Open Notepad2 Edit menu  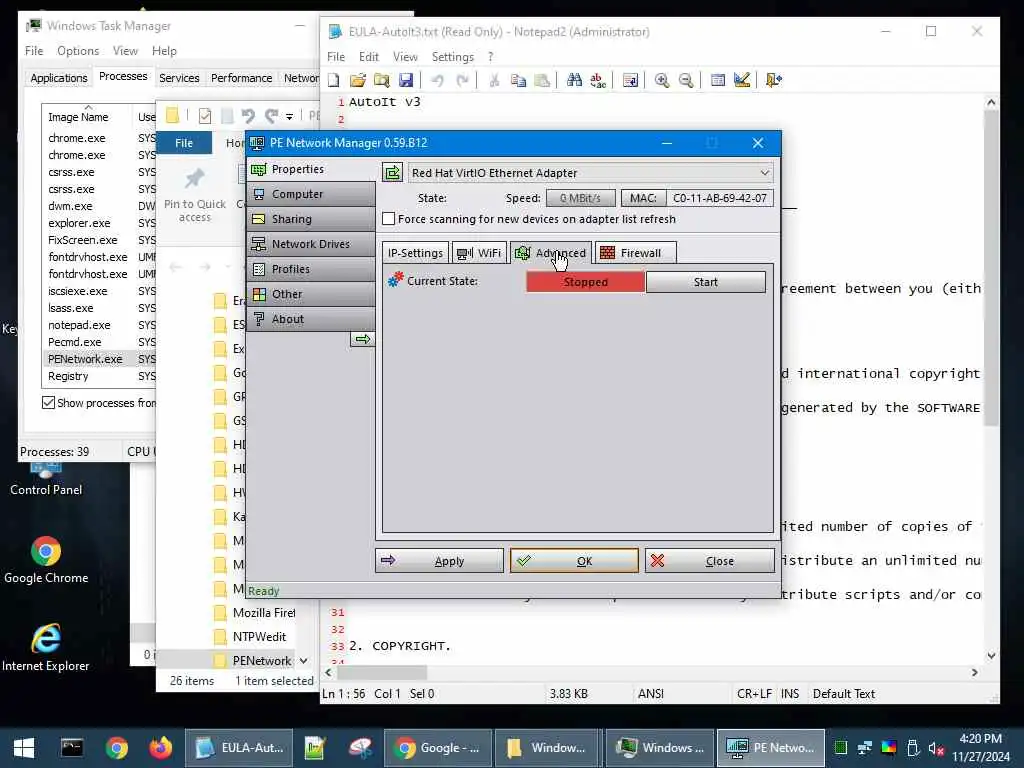coord(369,57)
